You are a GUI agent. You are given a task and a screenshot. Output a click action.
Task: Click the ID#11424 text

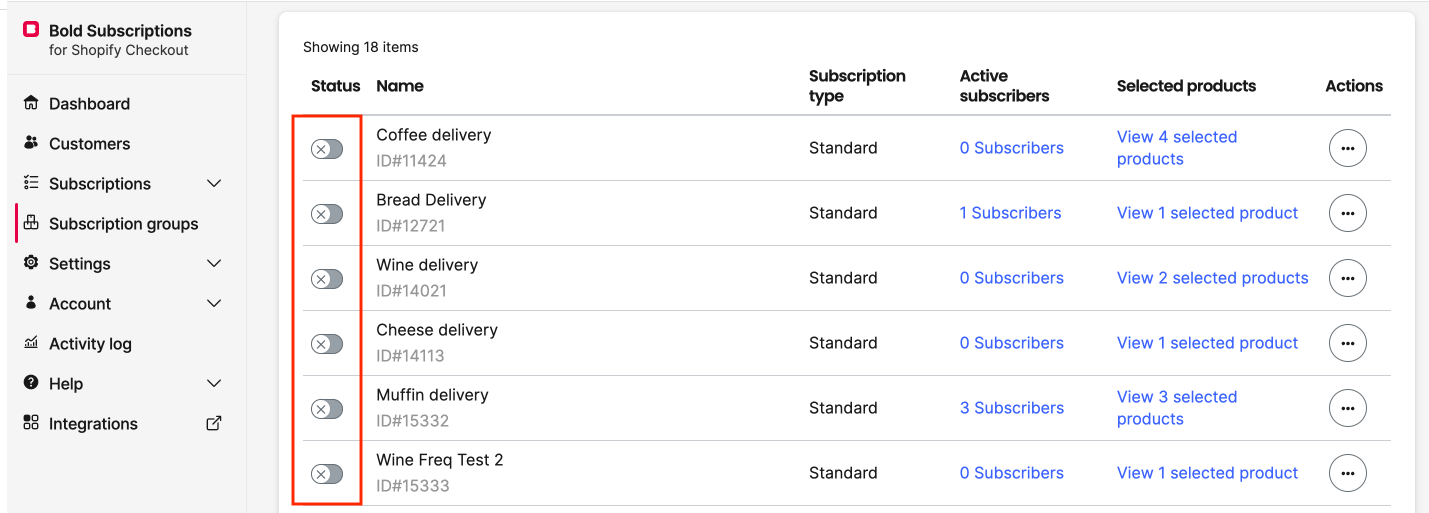tap(411, 161)
